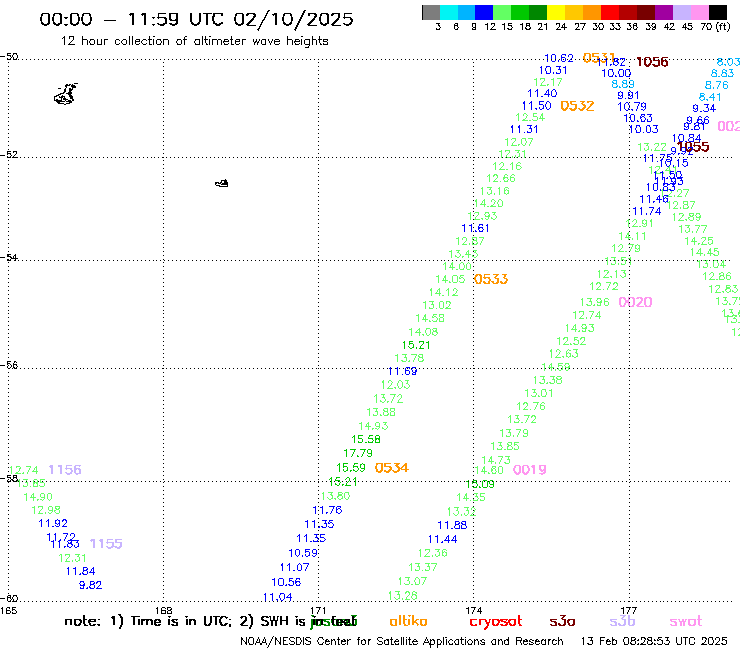Click the cryosat satellite legend label
Image resolution: width=740 pixels, height=650 pixels.
tap(496, 622)
